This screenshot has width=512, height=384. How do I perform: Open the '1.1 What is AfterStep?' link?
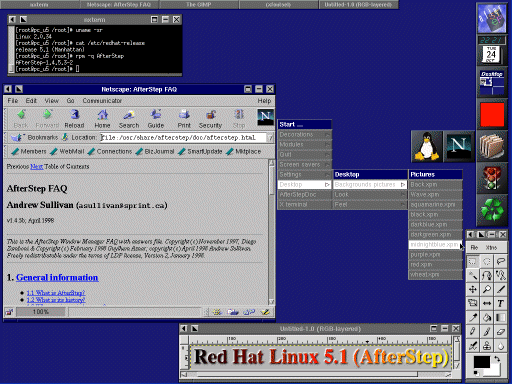coord(56,293)
